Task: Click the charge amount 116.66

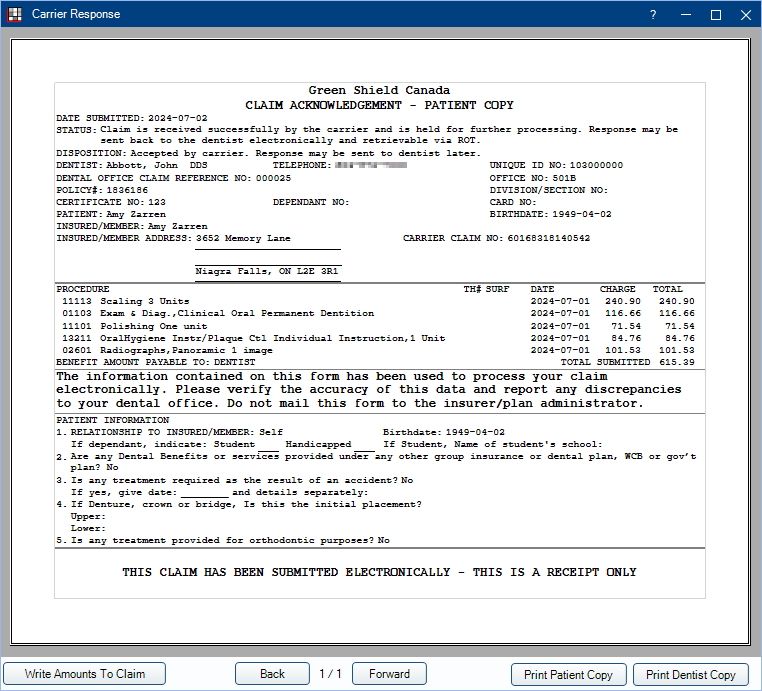Action: pos(623,313)
